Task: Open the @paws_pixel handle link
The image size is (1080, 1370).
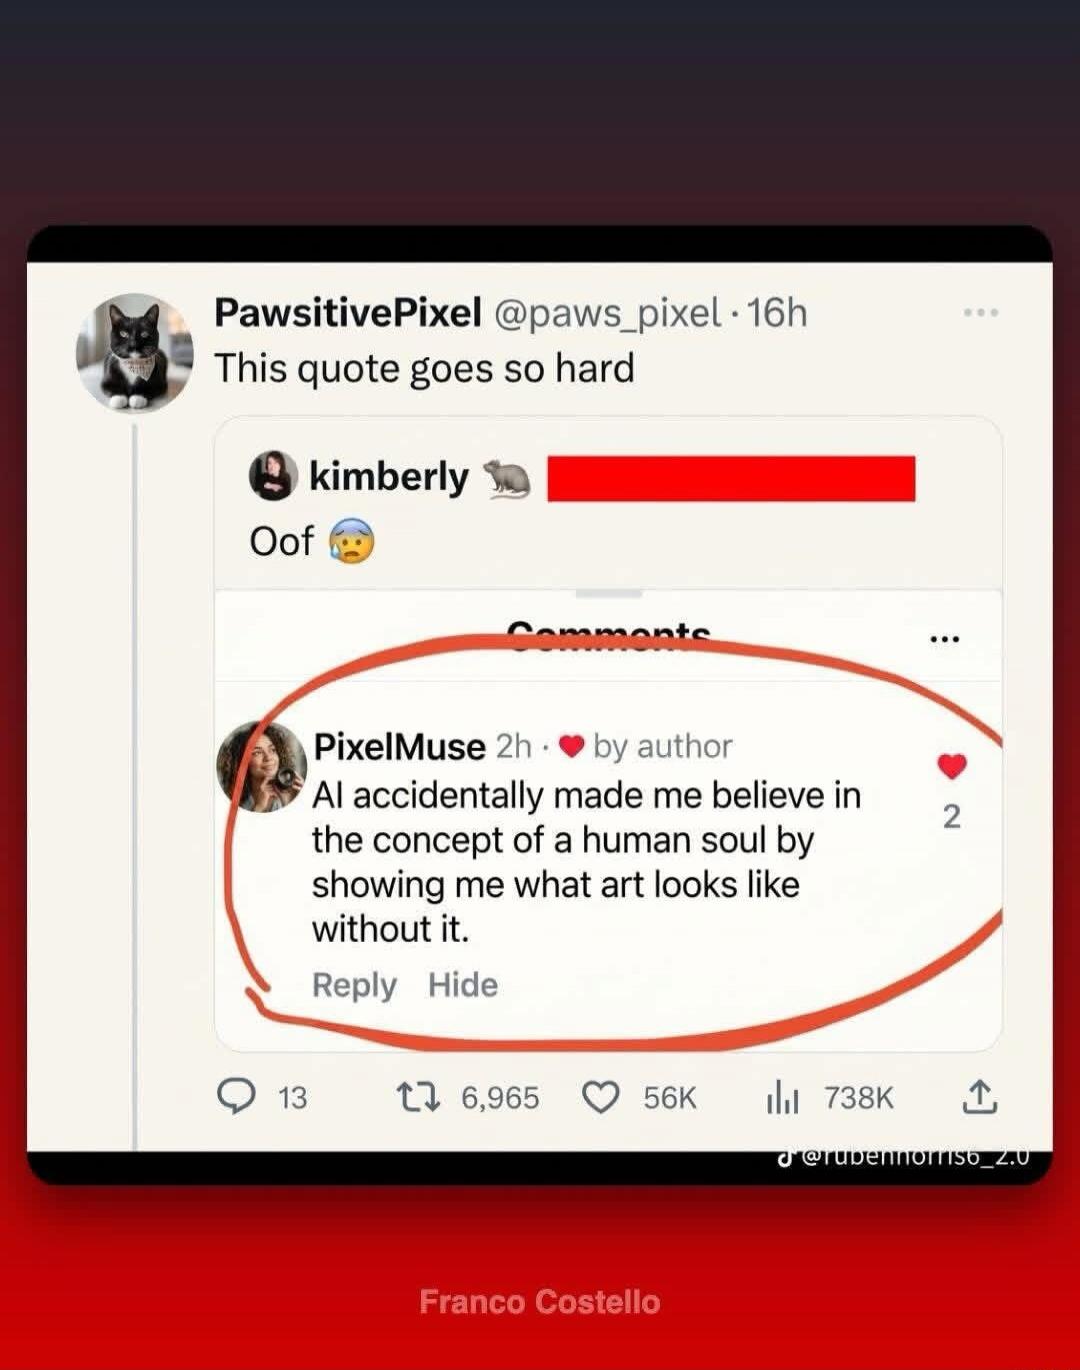Action: click(607, 313)
